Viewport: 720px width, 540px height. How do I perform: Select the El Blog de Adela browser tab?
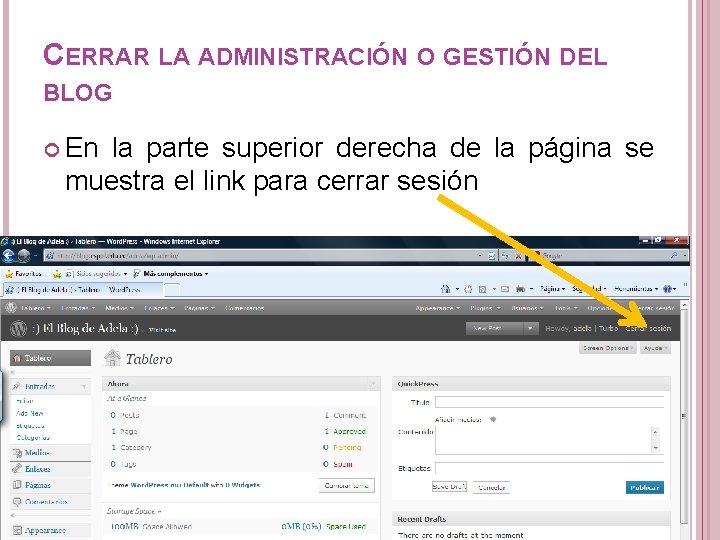83,290
